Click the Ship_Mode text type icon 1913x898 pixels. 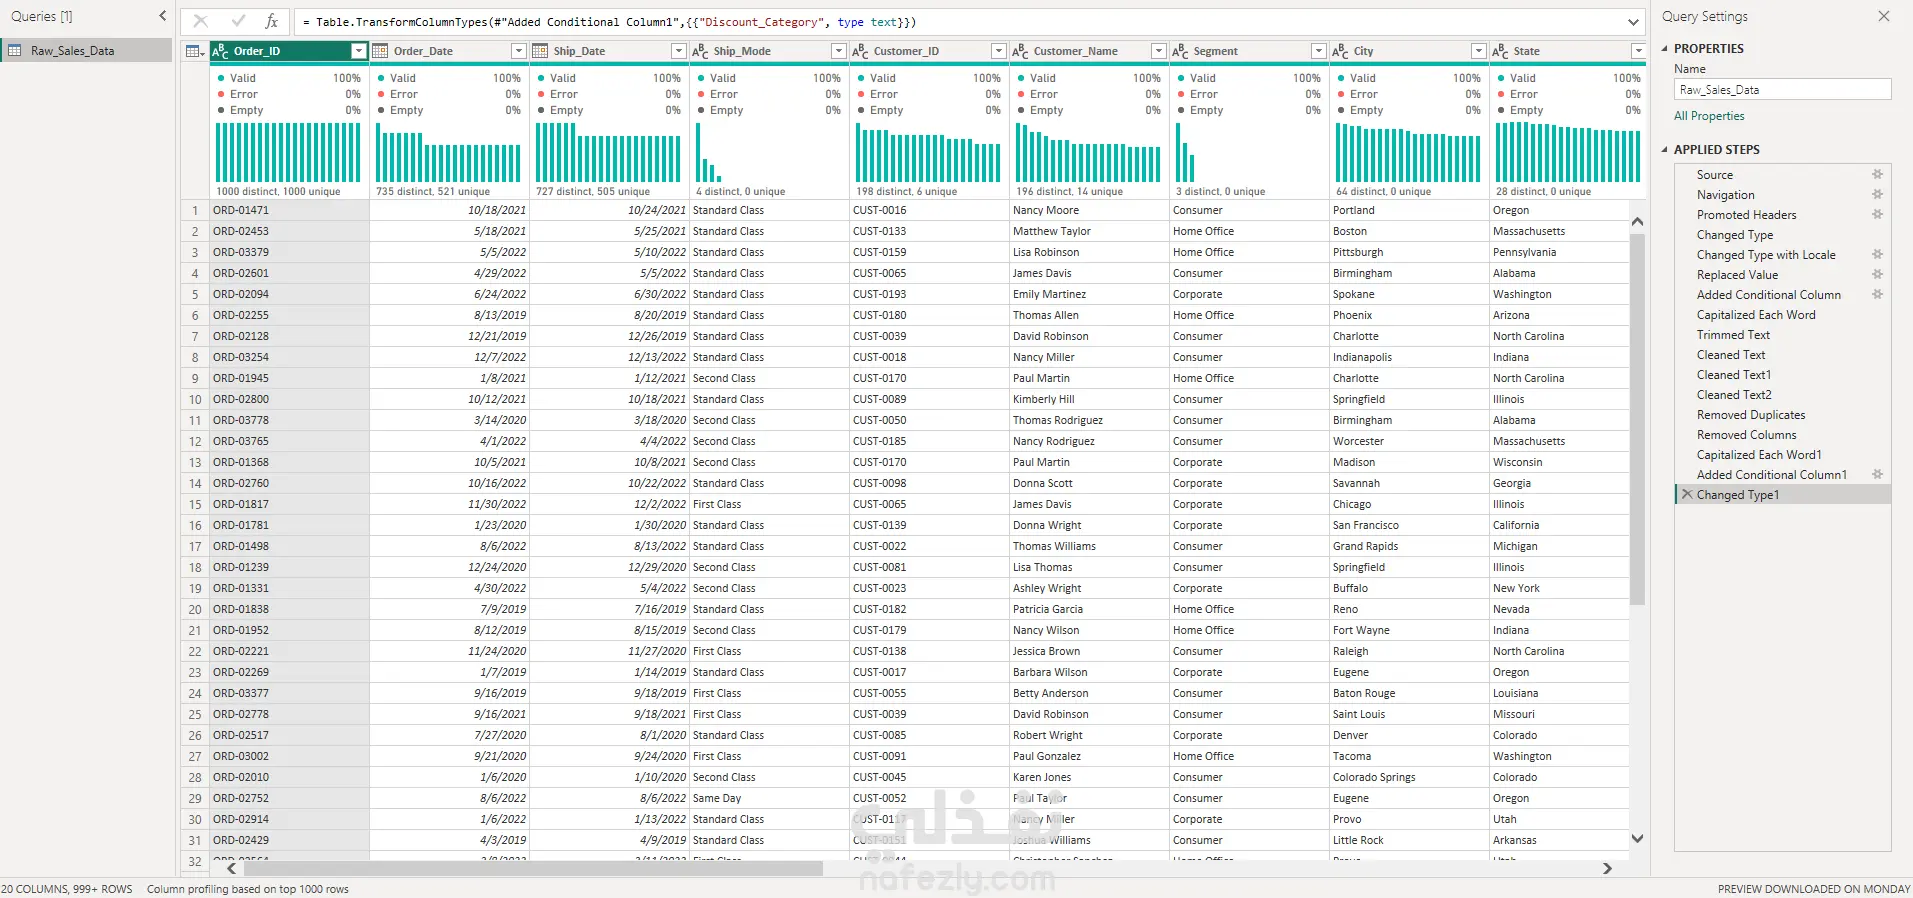click(700, 51)
